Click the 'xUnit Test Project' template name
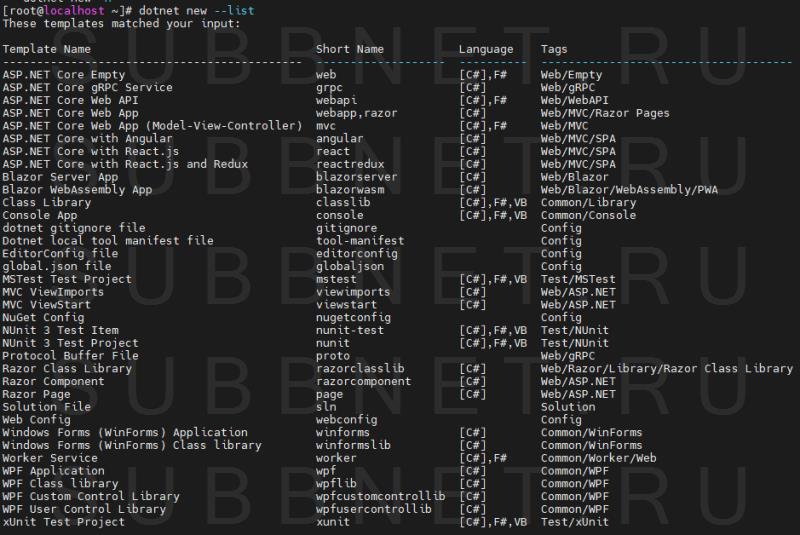This screenshot has width=800, height=535. point(63,522)
